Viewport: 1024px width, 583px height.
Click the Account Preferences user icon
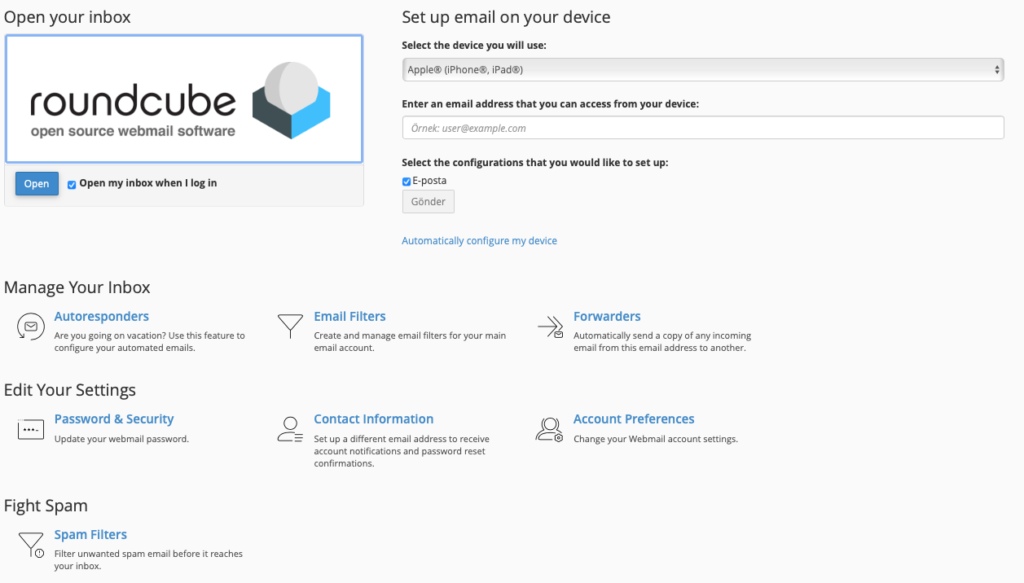point(549,430)
